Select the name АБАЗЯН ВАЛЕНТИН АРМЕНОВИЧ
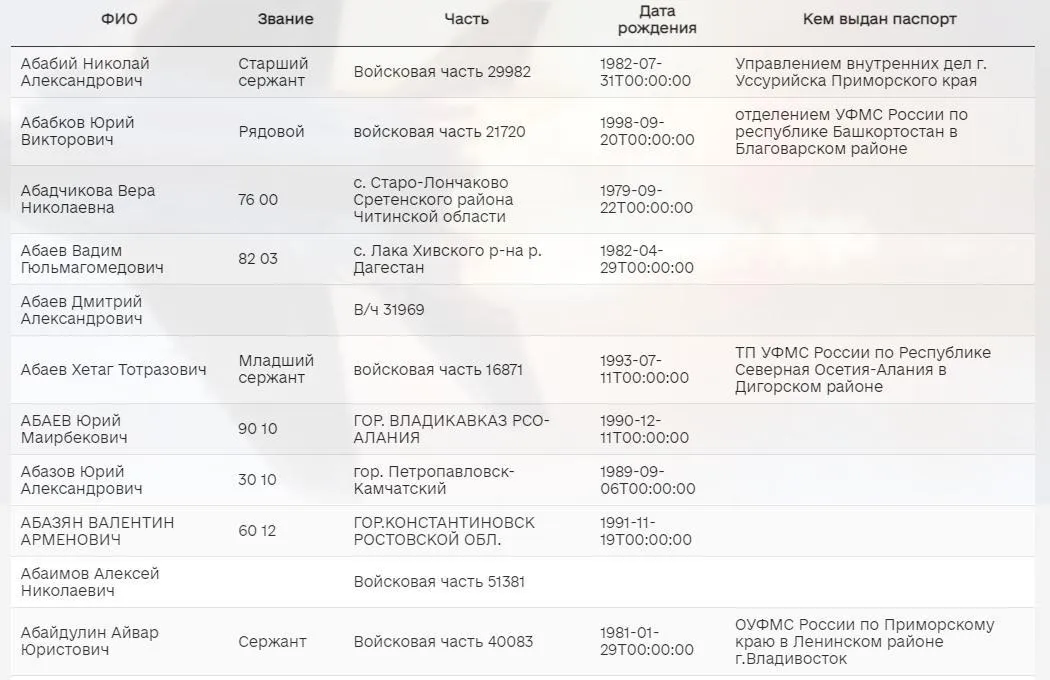Image resolution: width=1050 pixels, height=680 pixels. [97, 531]
